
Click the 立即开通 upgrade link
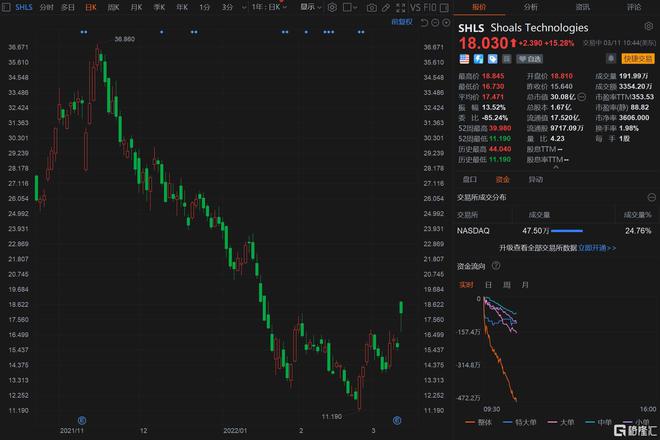597,248
